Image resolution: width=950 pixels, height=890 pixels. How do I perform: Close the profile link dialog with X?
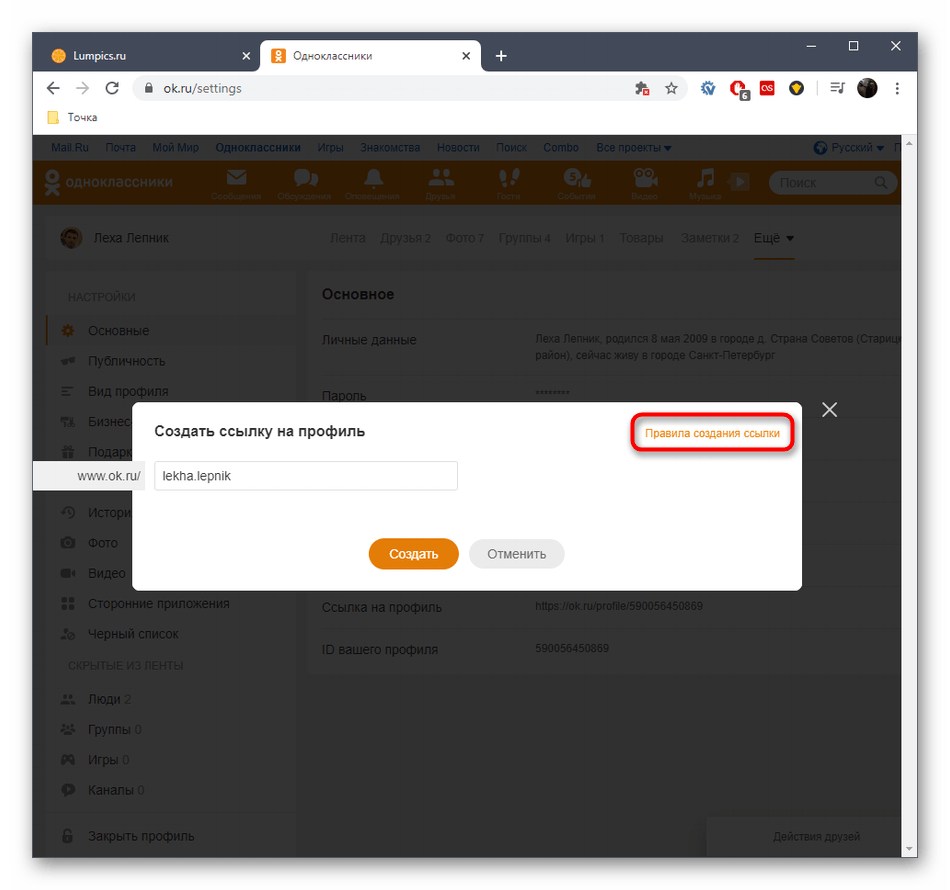[829, 410]
